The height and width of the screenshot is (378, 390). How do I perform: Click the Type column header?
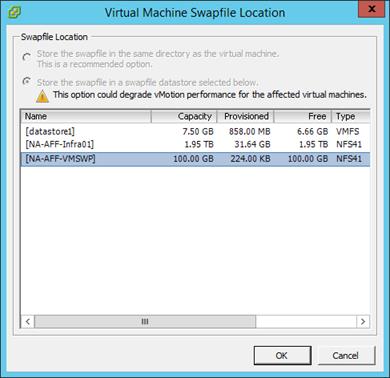pyautogui.click(x=351, y=116)
